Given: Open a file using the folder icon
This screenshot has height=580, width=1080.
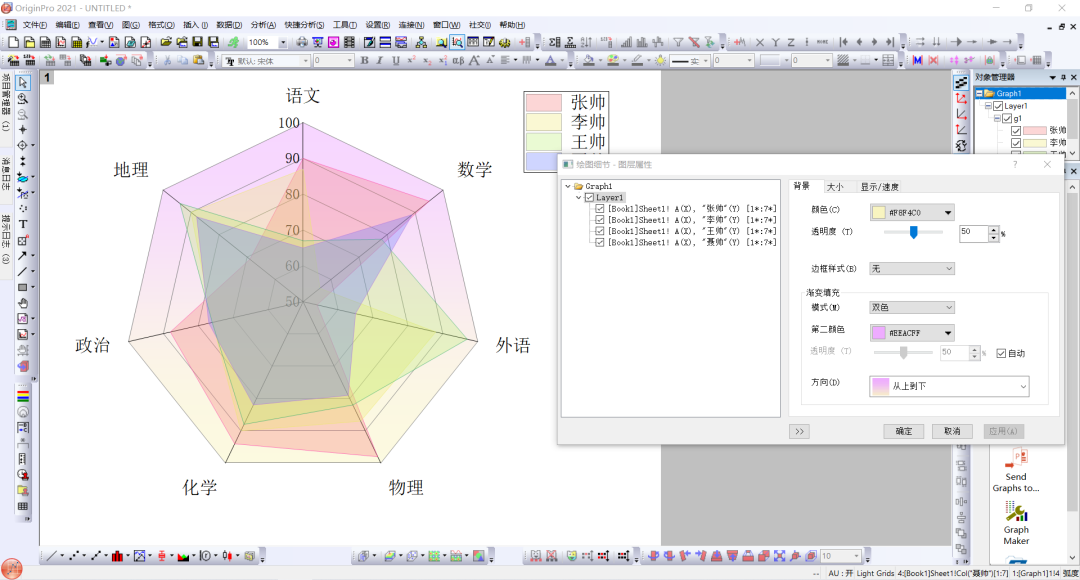Looking at the screenshot, I should pos(166,43).
